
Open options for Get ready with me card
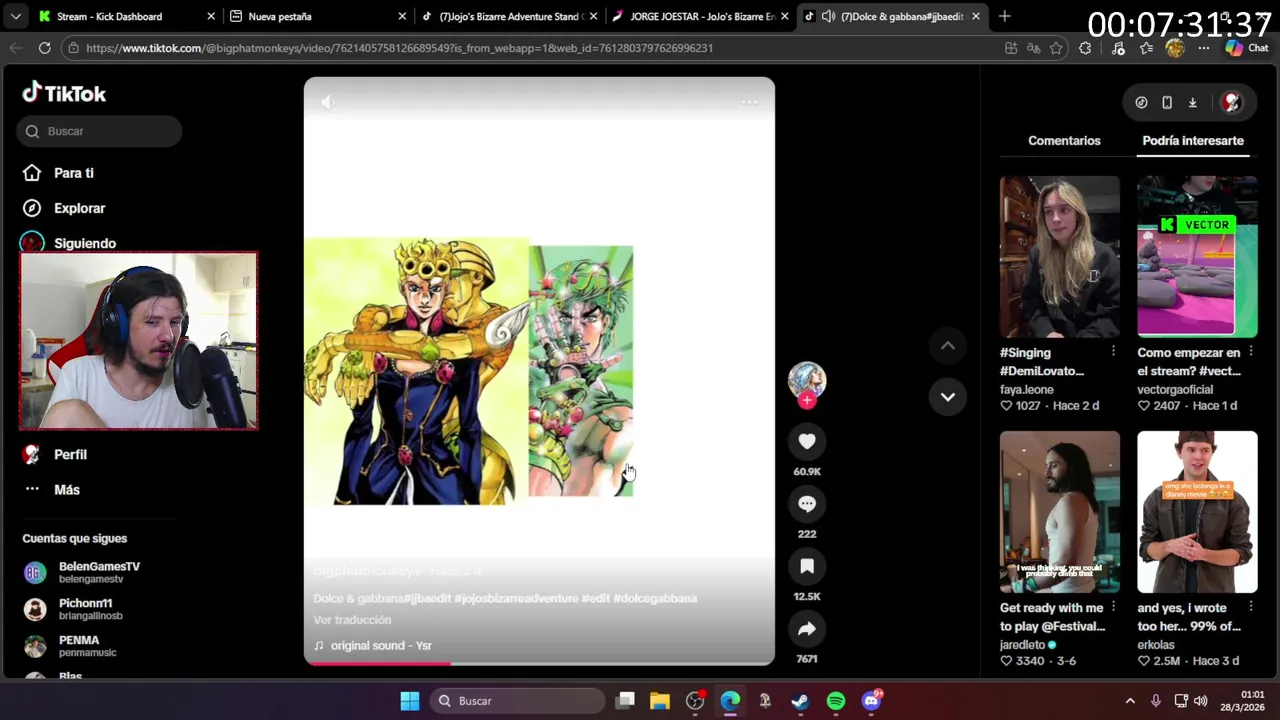click(1113, 608)
